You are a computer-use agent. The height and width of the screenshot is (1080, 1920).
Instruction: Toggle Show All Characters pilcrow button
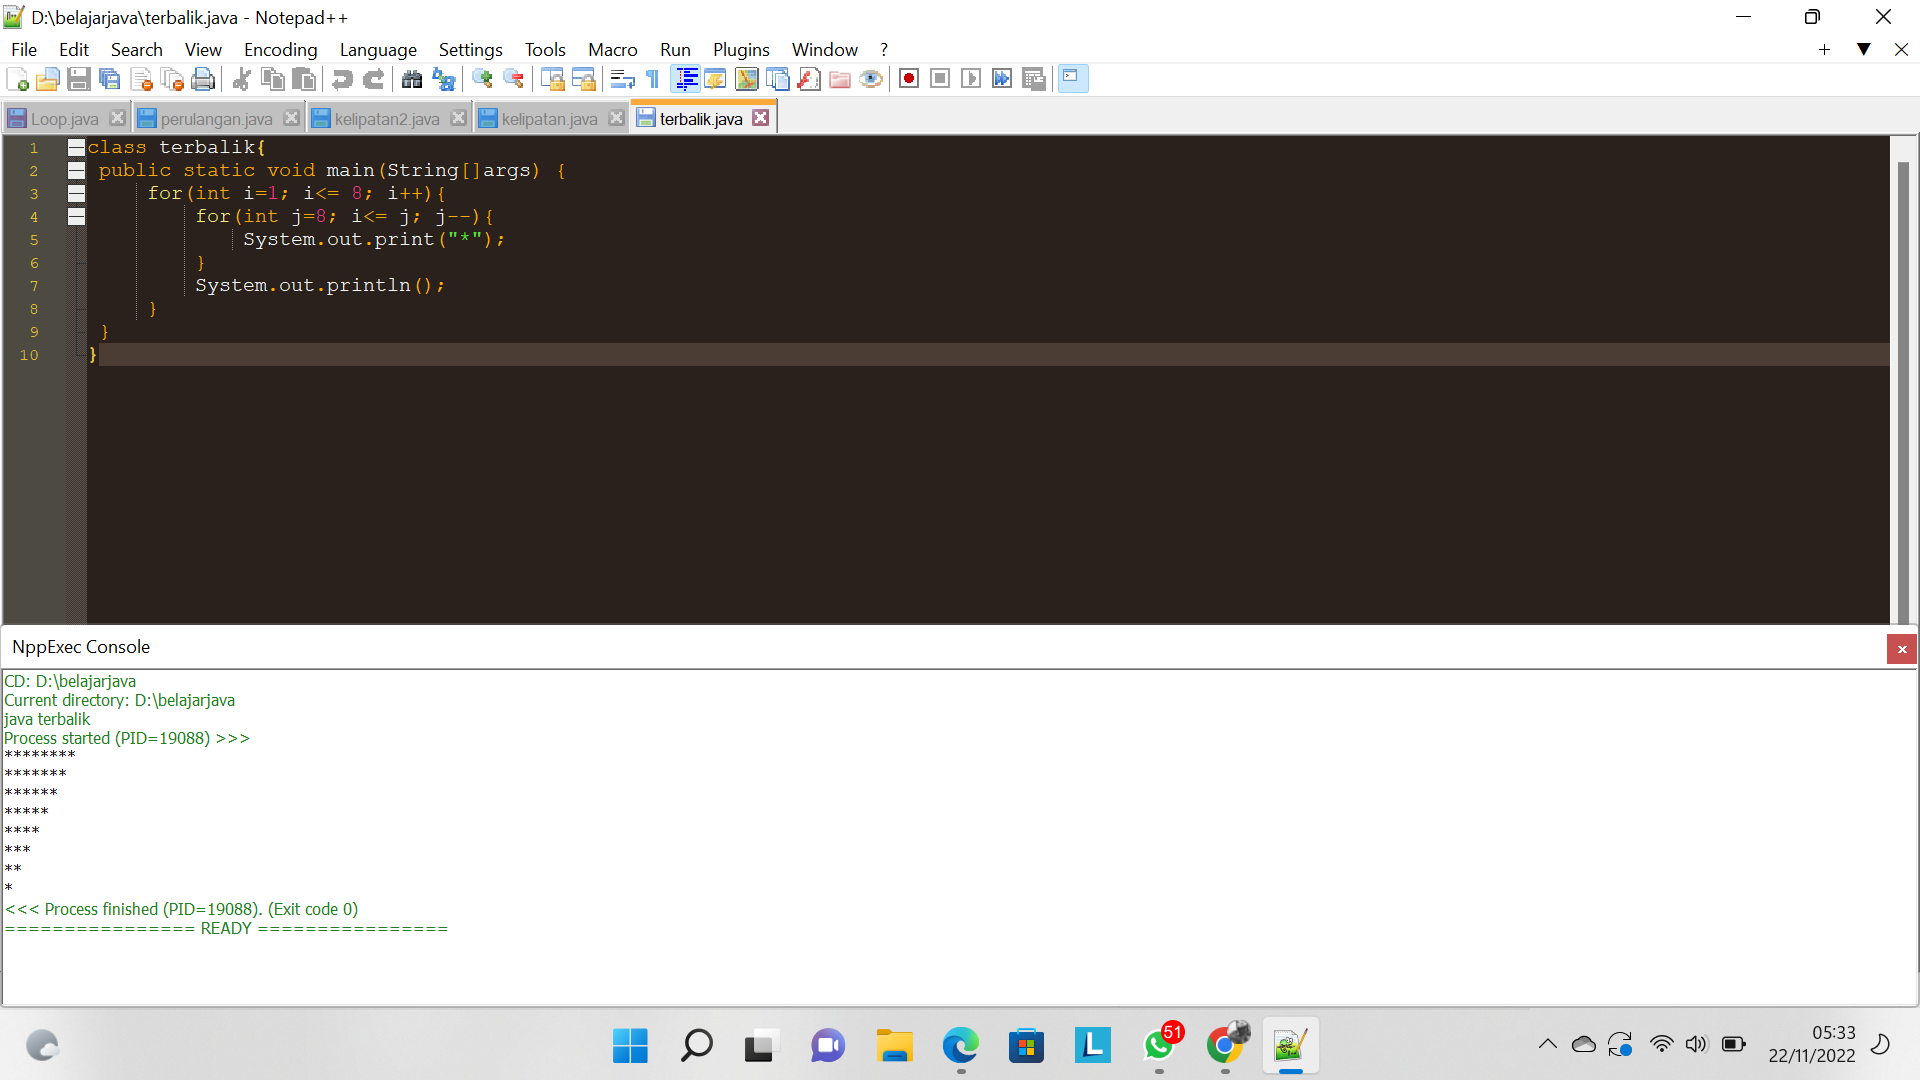click(653, 79)
